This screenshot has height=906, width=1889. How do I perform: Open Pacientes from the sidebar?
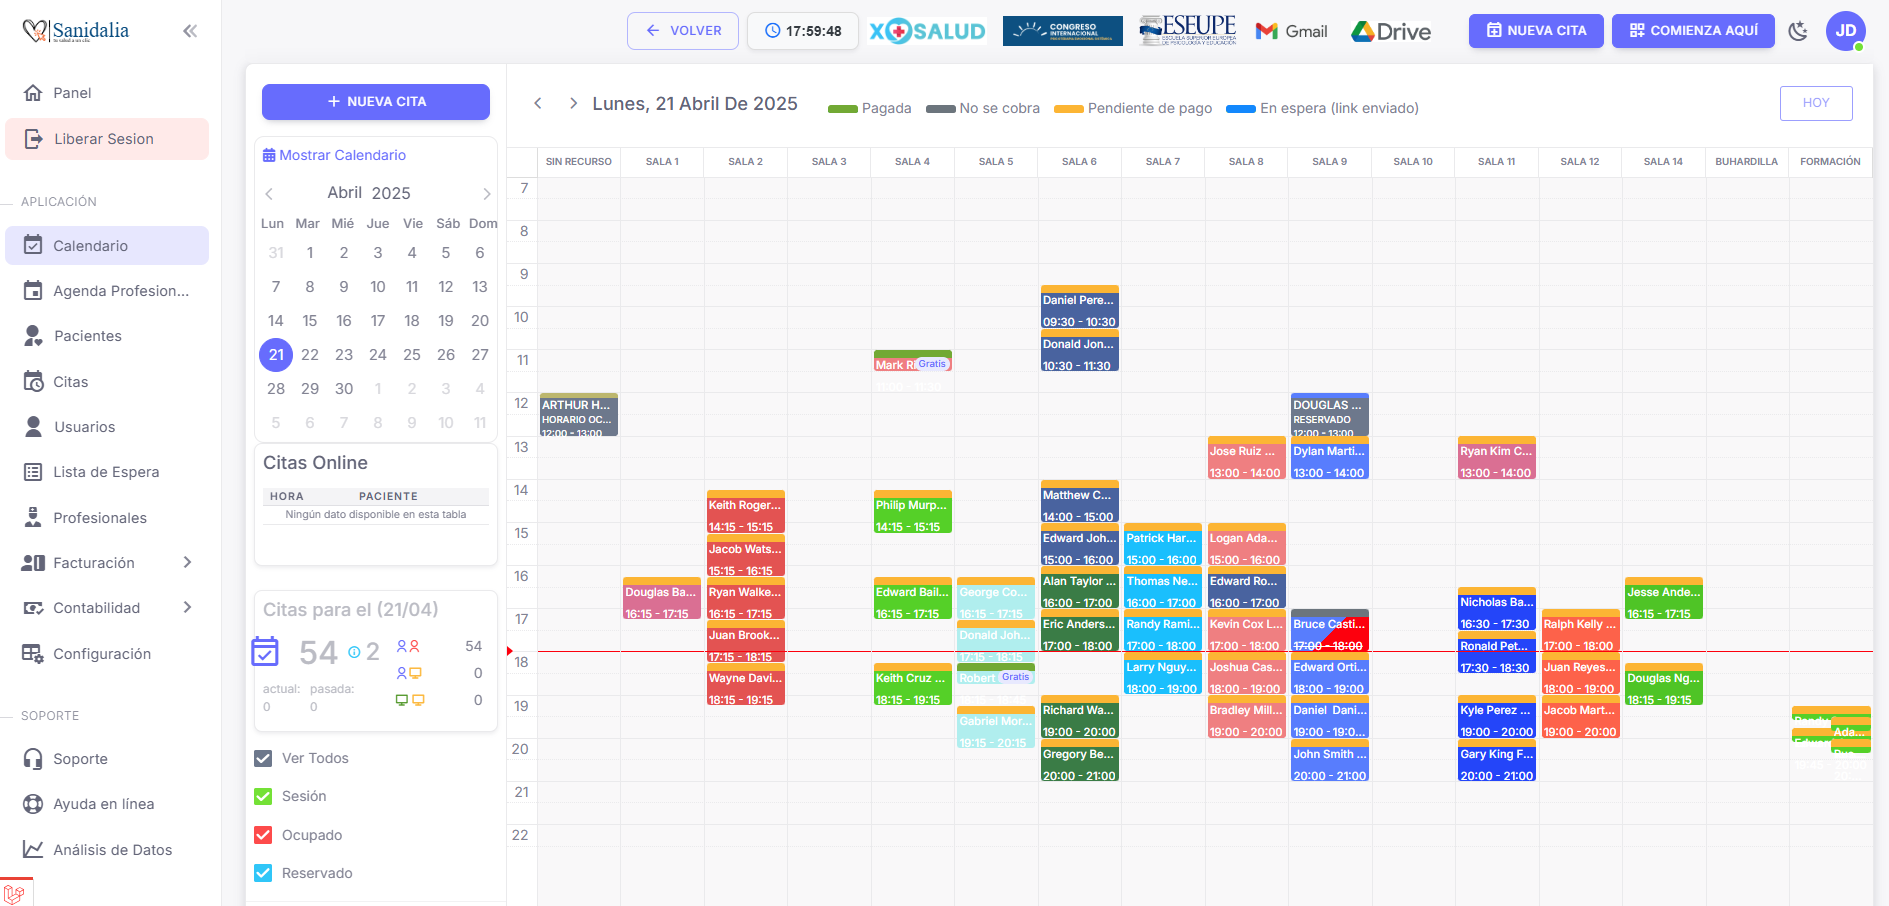pyautogui.click(x=87, y=336)
